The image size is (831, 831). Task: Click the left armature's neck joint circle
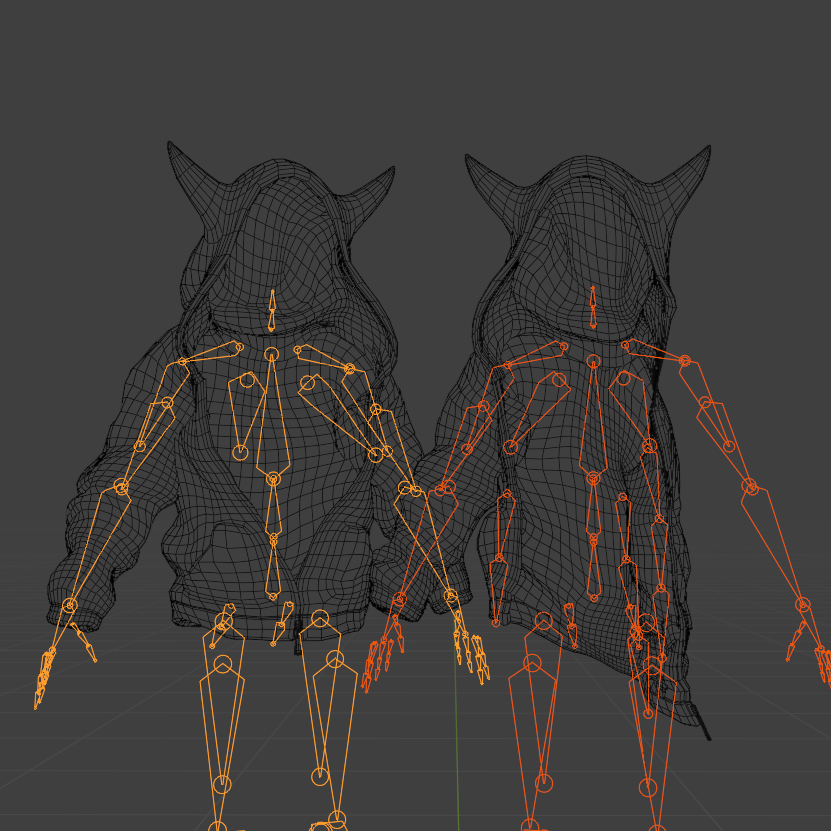point(271,353)
